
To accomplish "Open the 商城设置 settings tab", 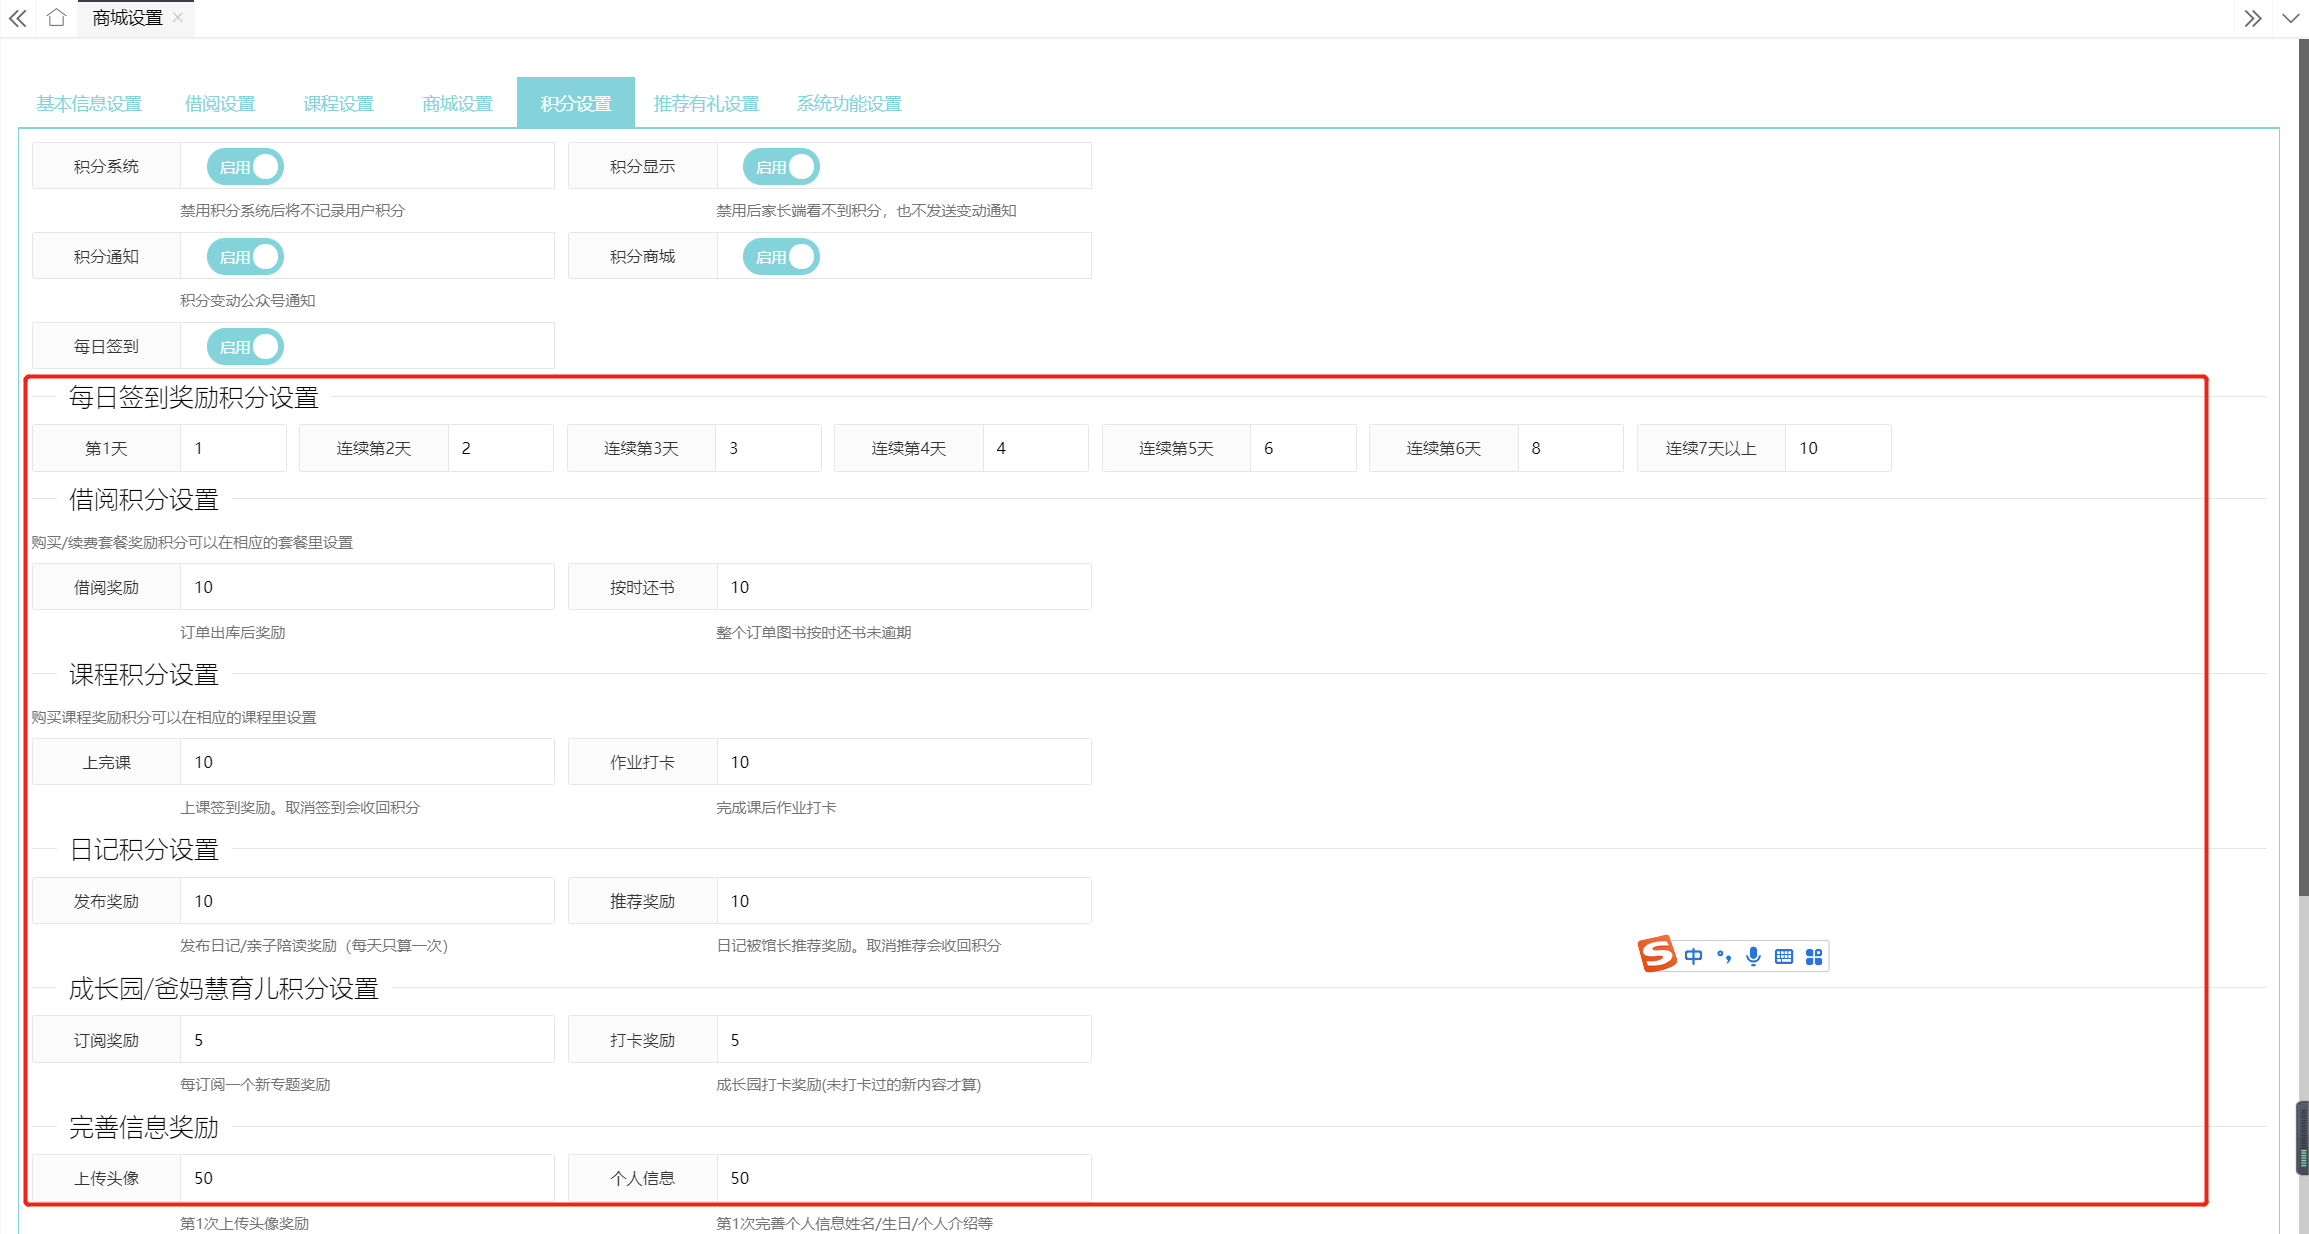I will 457,103.
